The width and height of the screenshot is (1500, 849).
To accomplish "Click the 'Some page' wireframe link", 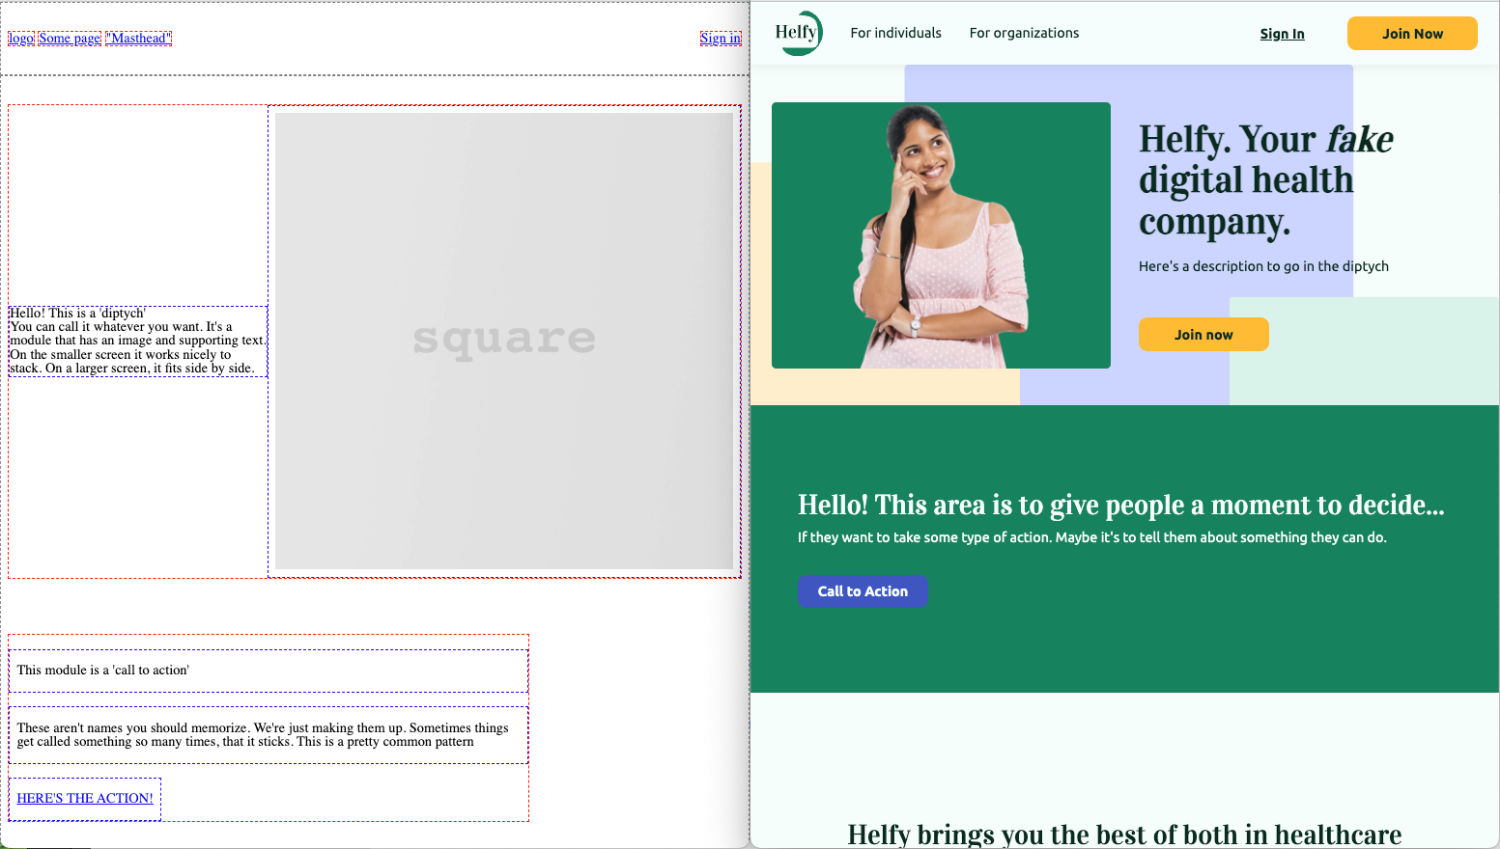I will [x=70, y=38].
